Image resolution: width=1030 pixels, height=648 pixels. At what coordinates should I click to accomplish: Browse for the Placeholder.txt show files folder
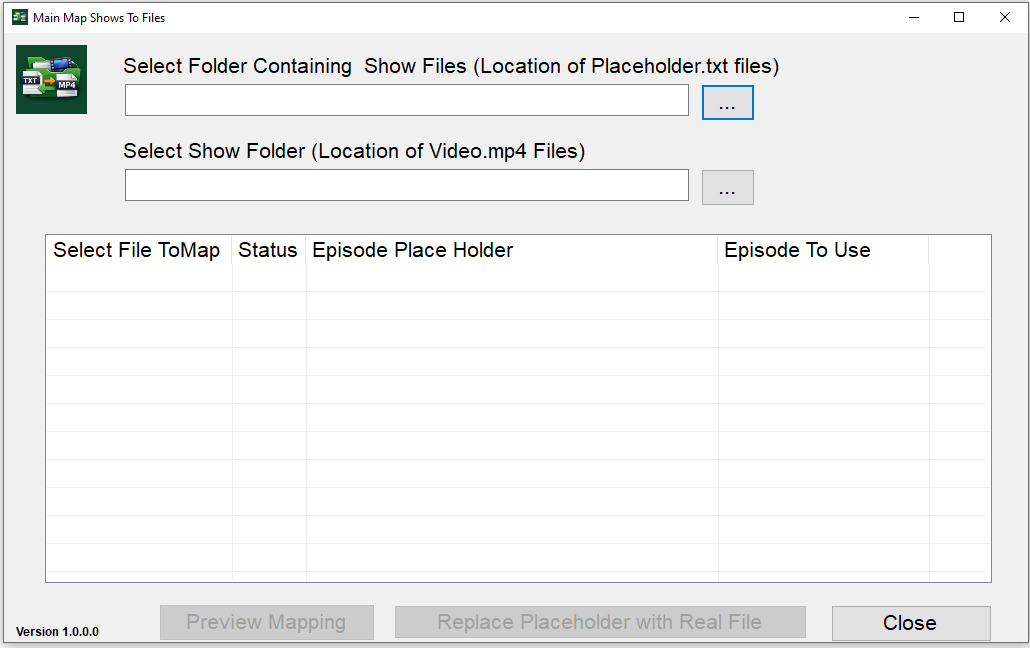tap(727, 103)
